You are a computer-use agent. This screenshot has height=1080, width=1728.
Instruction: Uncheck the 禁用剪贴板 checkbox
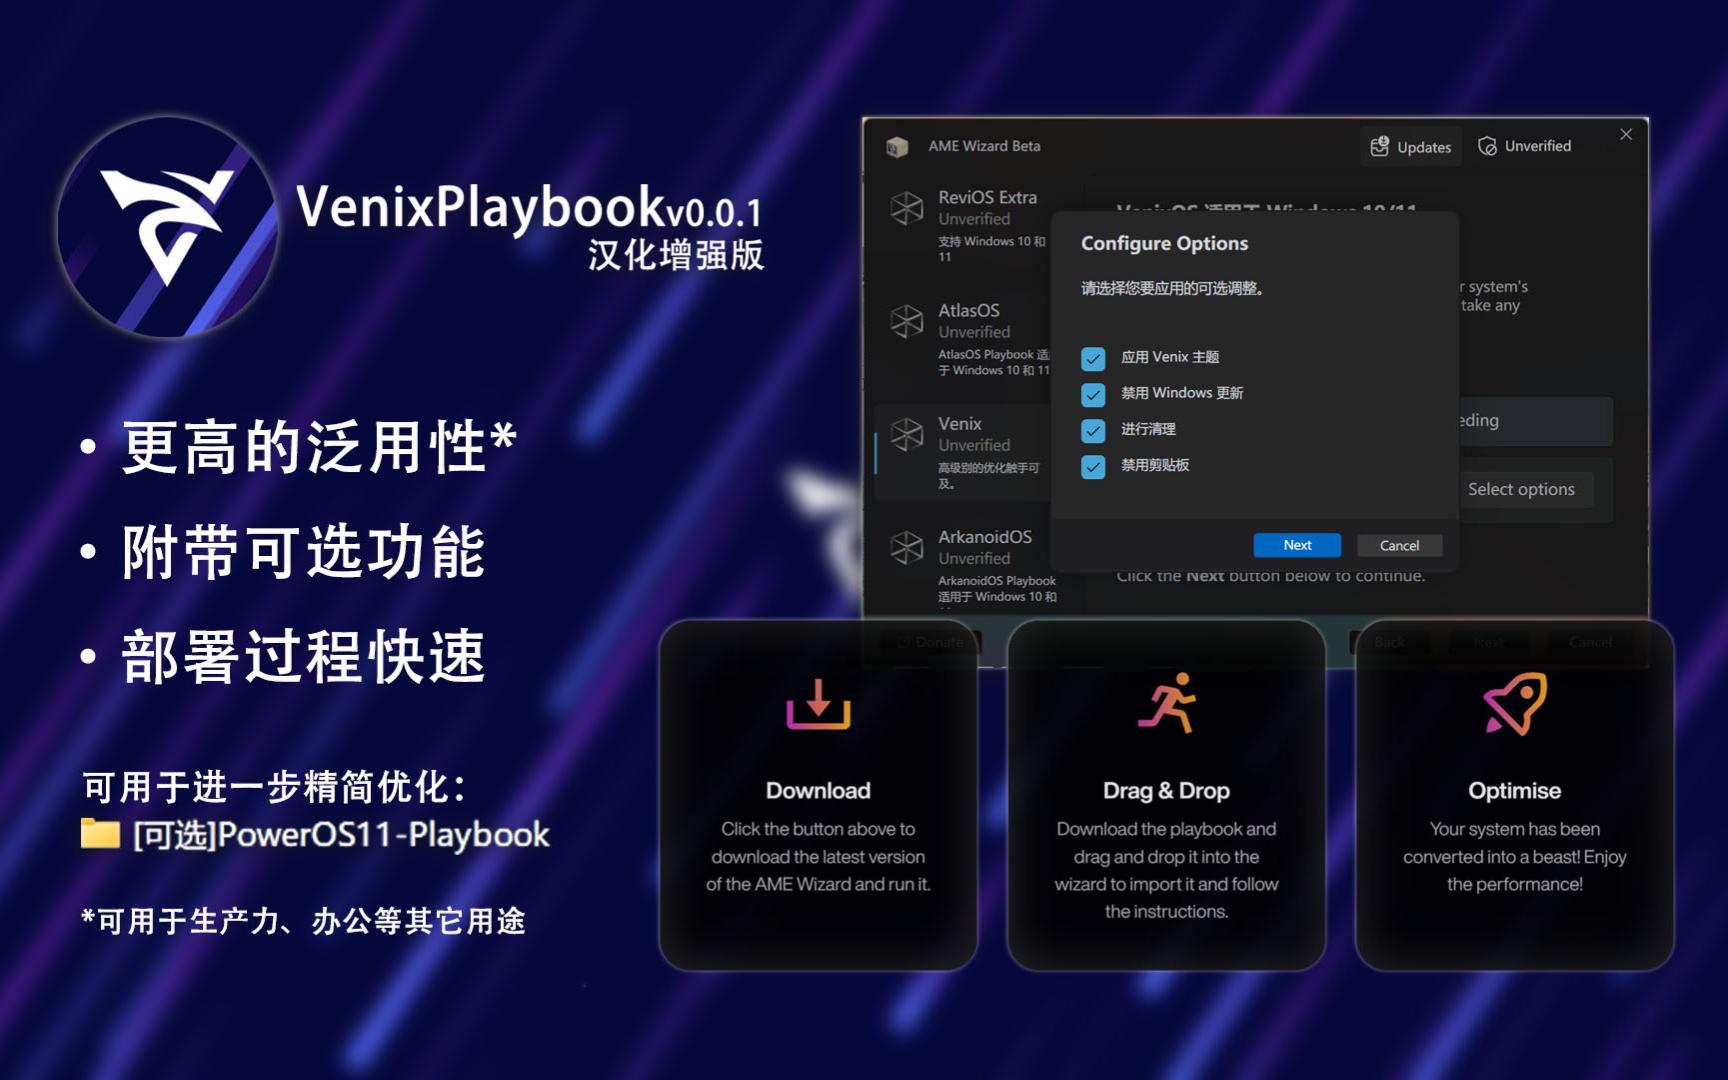[1093, 466]
